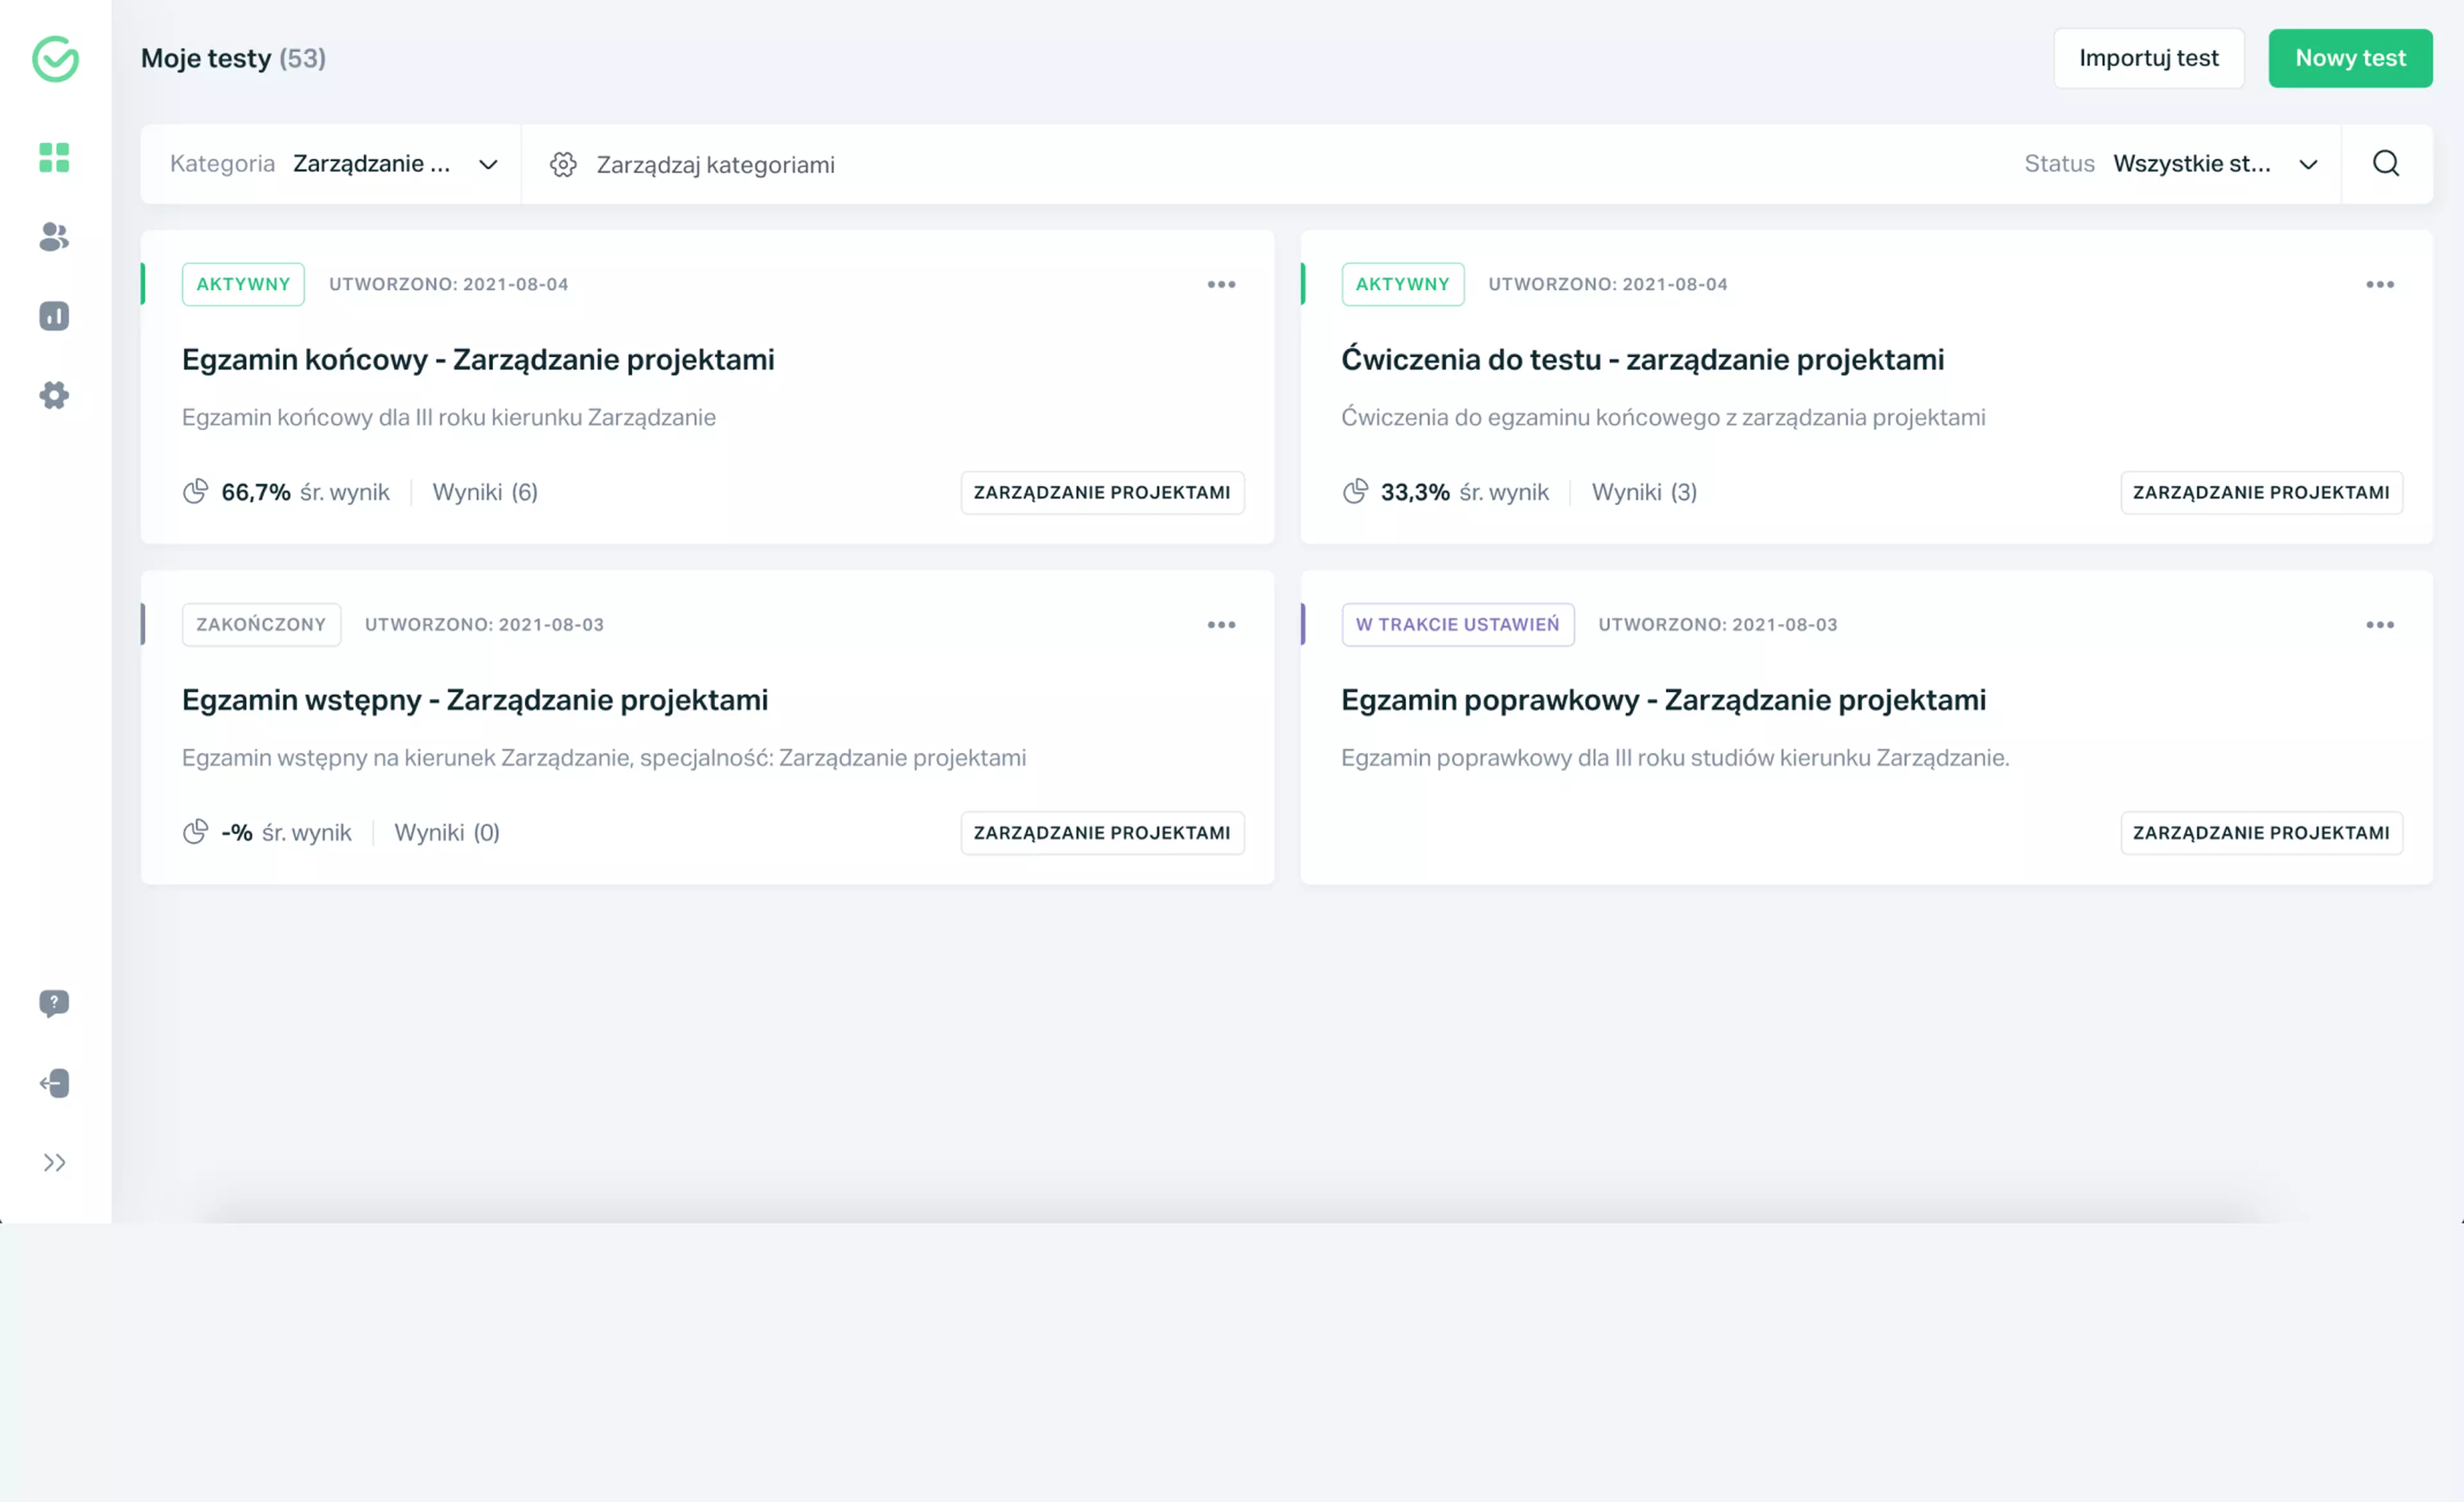Screen dimensions: 2464x1502
Task: Open test Egzamin wstępny - Zarządzanie projektami
Action: tap(475, 700)
